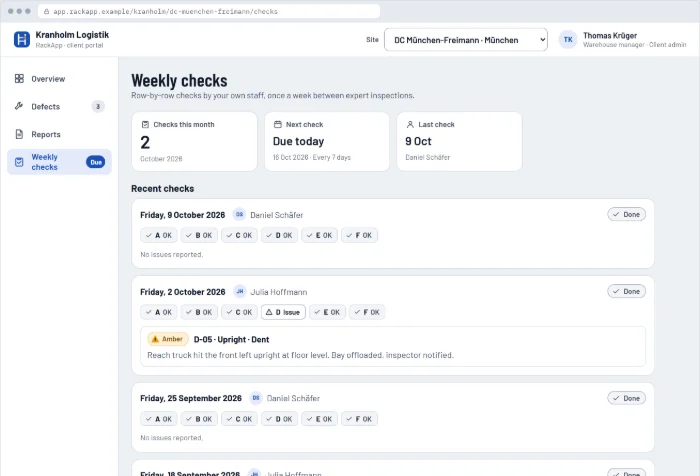
Task: Click the lock icon in address bar
Action: click(46, 12)
